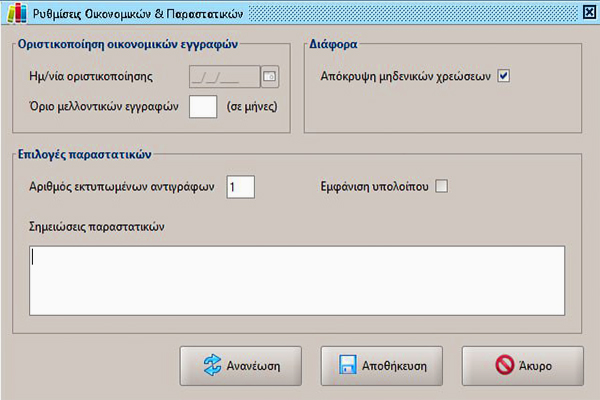The image size is (600, 400).
Task: Disable the Απόκρυψη μηδενικών χρεώσεων checkbox
Action: click(504, 76)
